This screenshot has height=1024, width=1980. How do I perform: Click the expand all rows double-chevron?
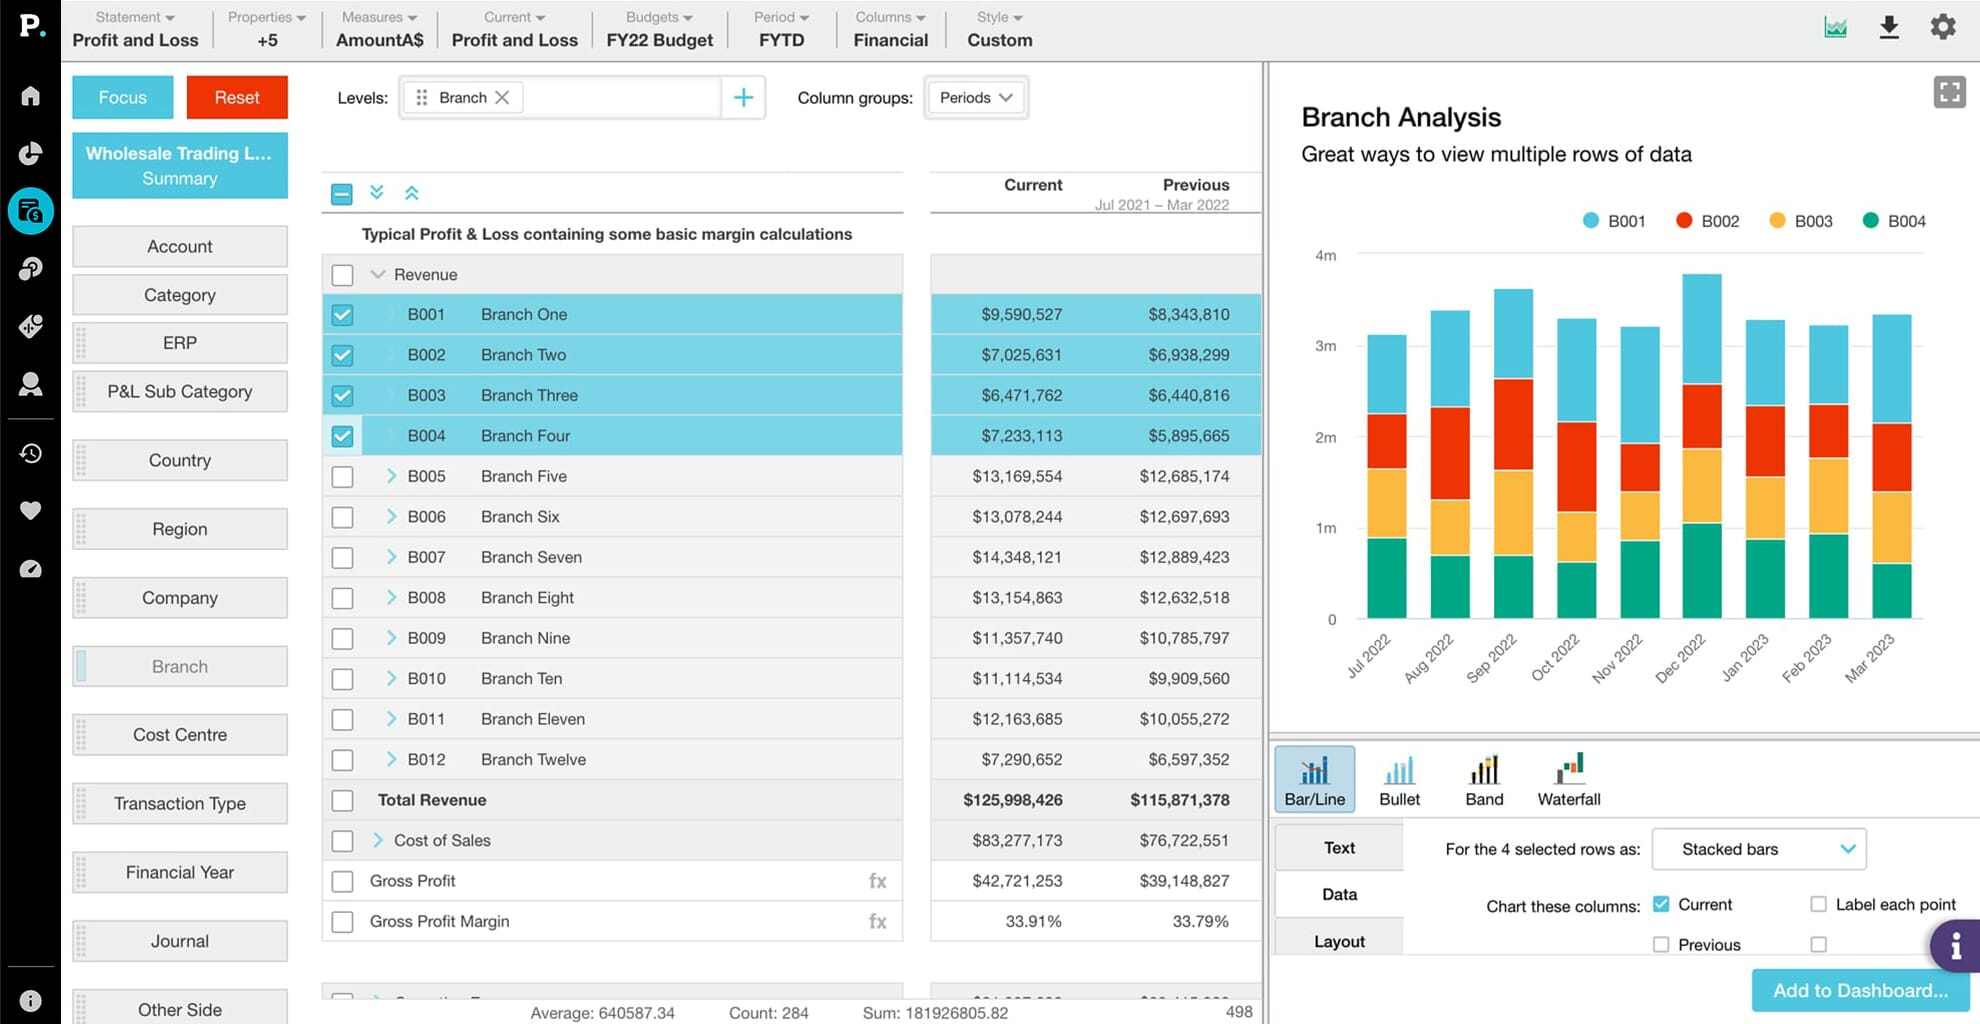[377, 192]
